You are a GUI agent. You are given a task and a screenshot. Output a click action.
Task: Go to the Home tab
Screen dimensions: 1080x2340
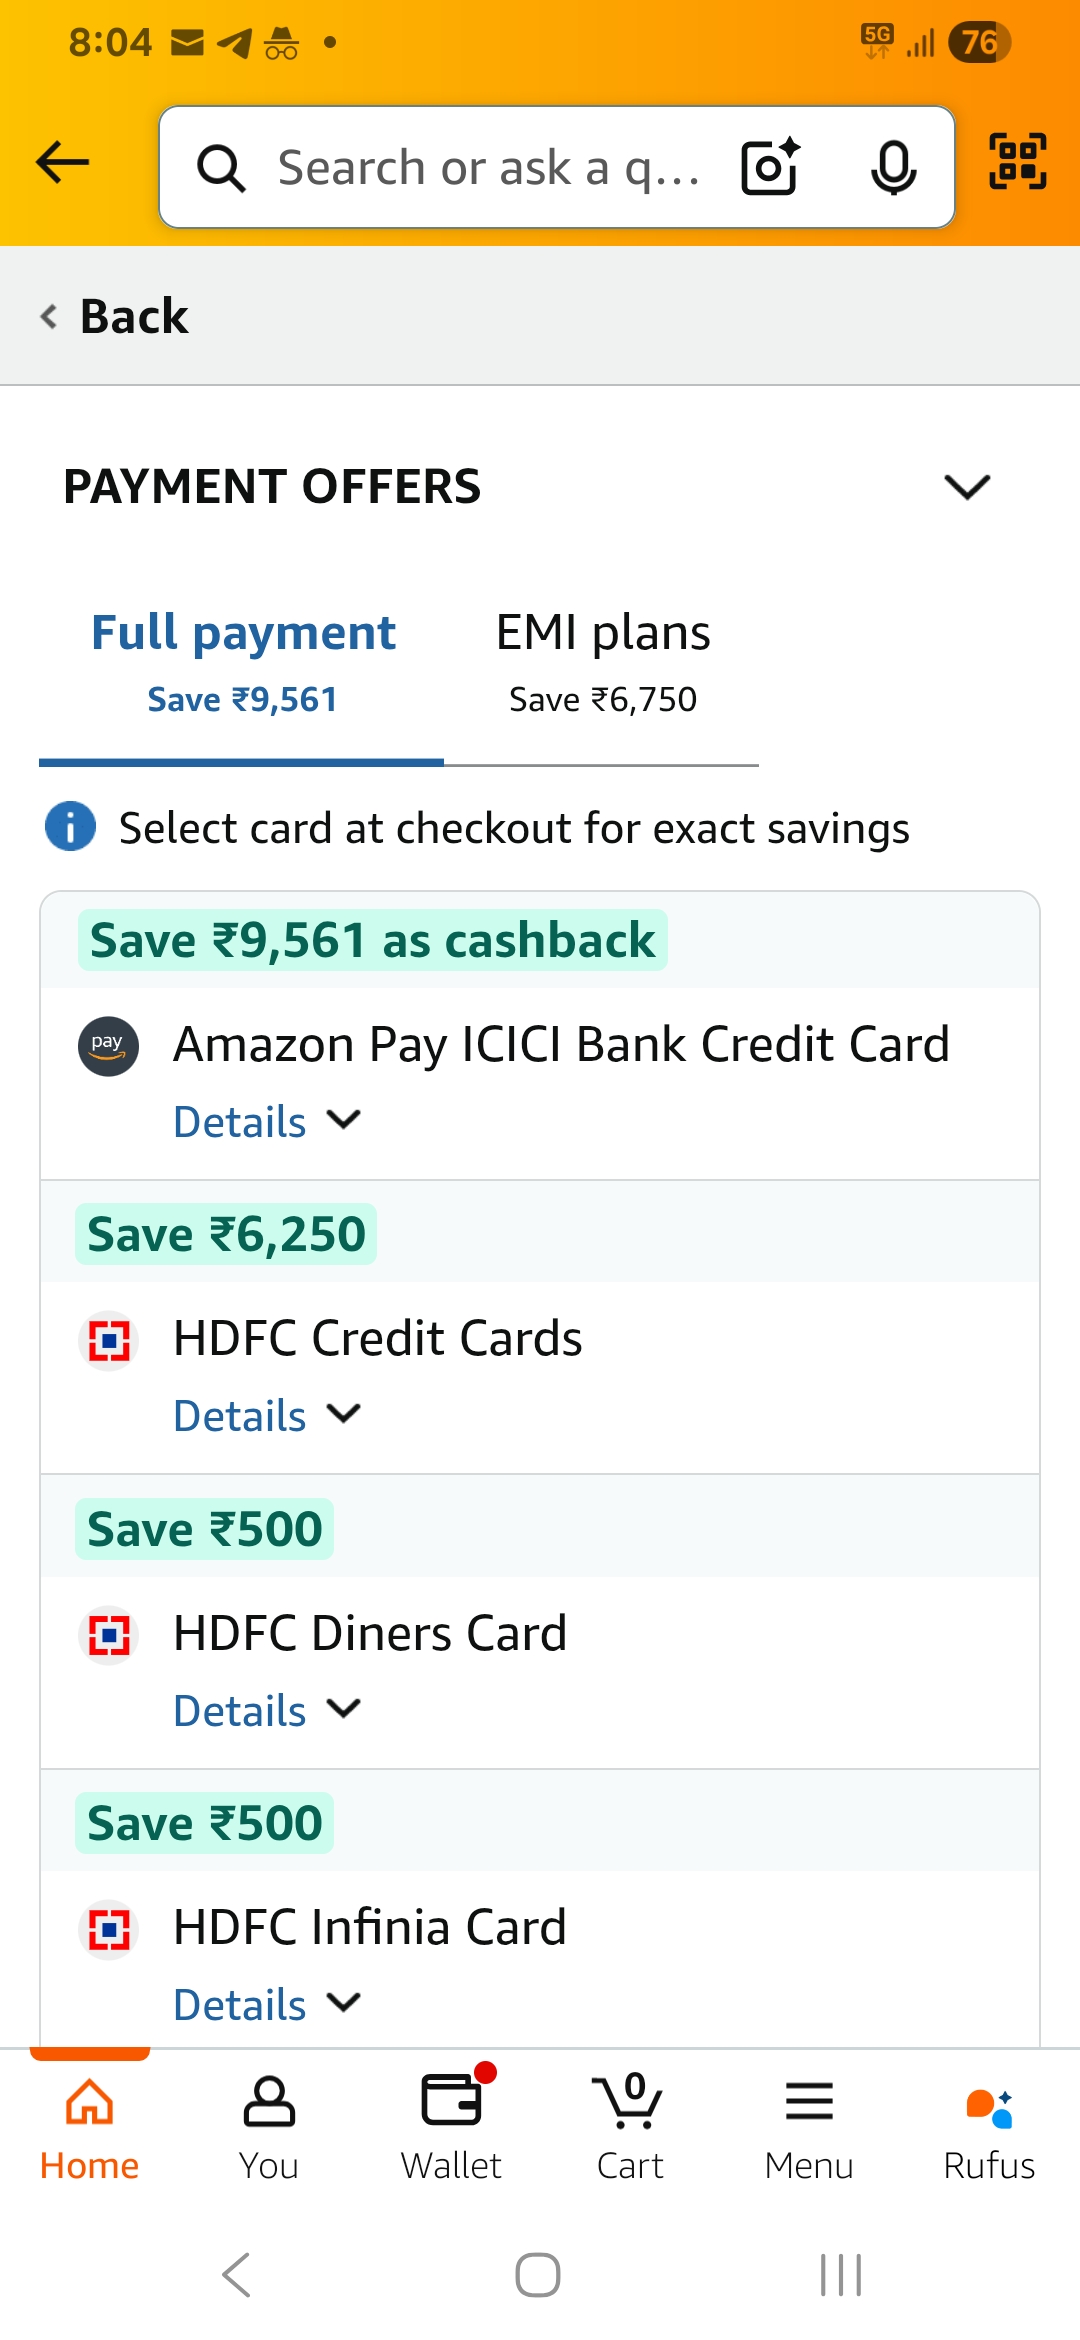tap(89, 2125)
